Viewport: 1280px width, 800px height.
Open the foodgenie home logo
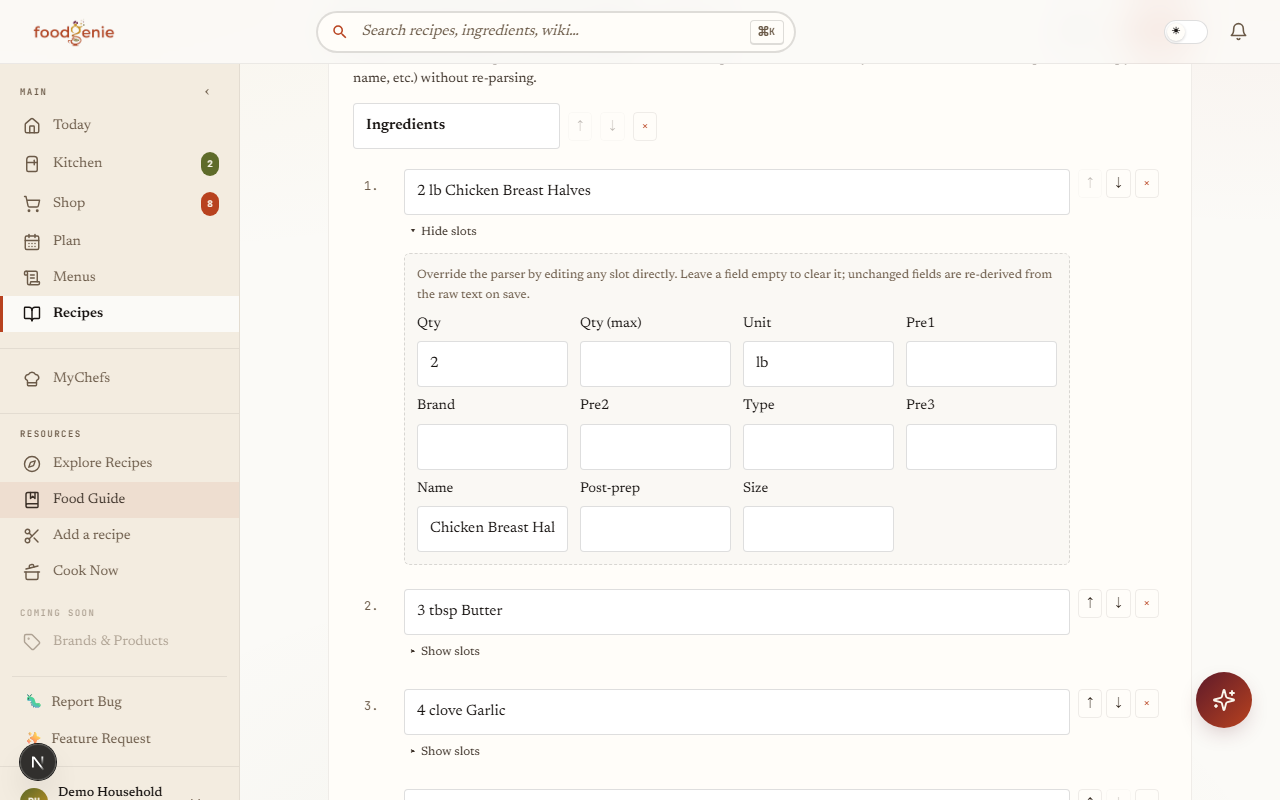[x=74, y=32]
